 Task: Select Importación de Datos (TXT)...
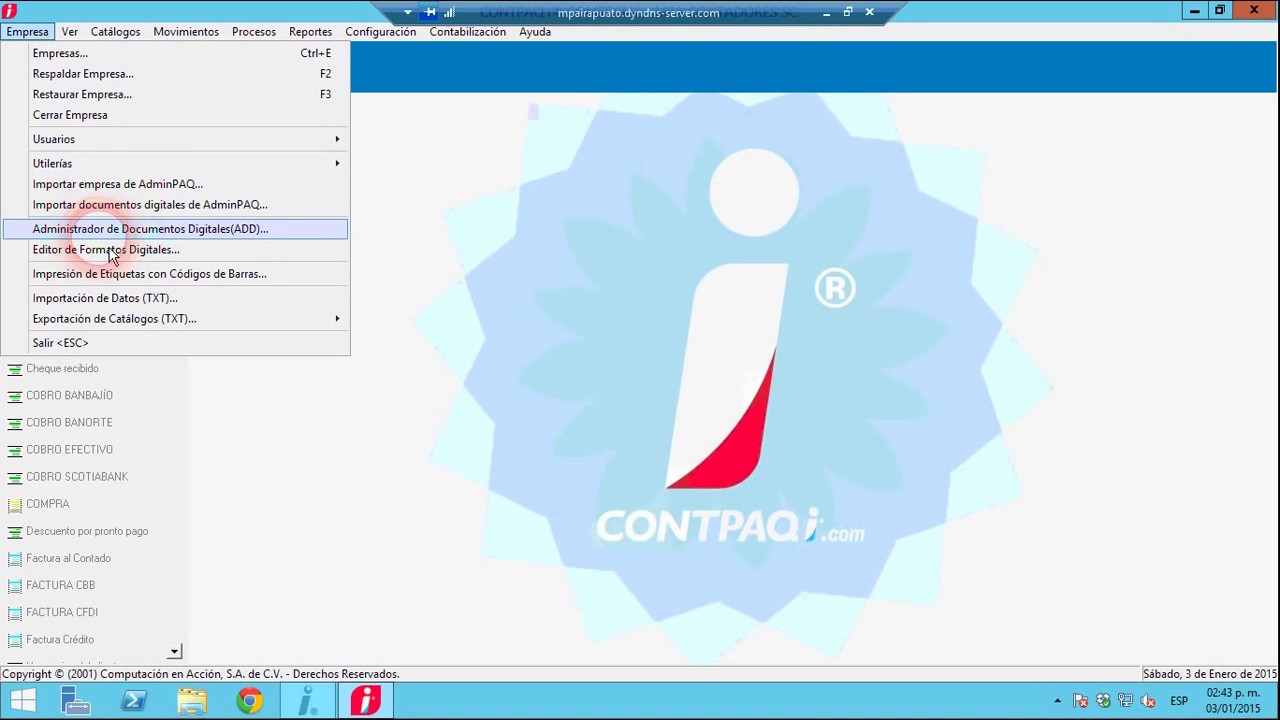click(x=175, y=298)
